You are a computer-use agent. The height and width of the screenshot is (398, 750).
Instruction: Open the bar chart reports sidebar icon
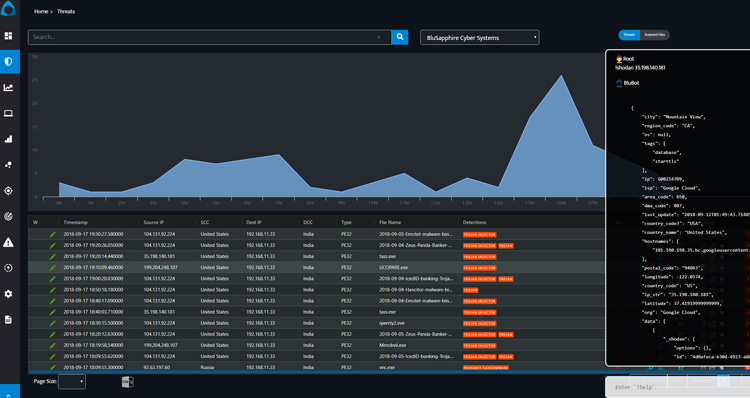(8, 139)
